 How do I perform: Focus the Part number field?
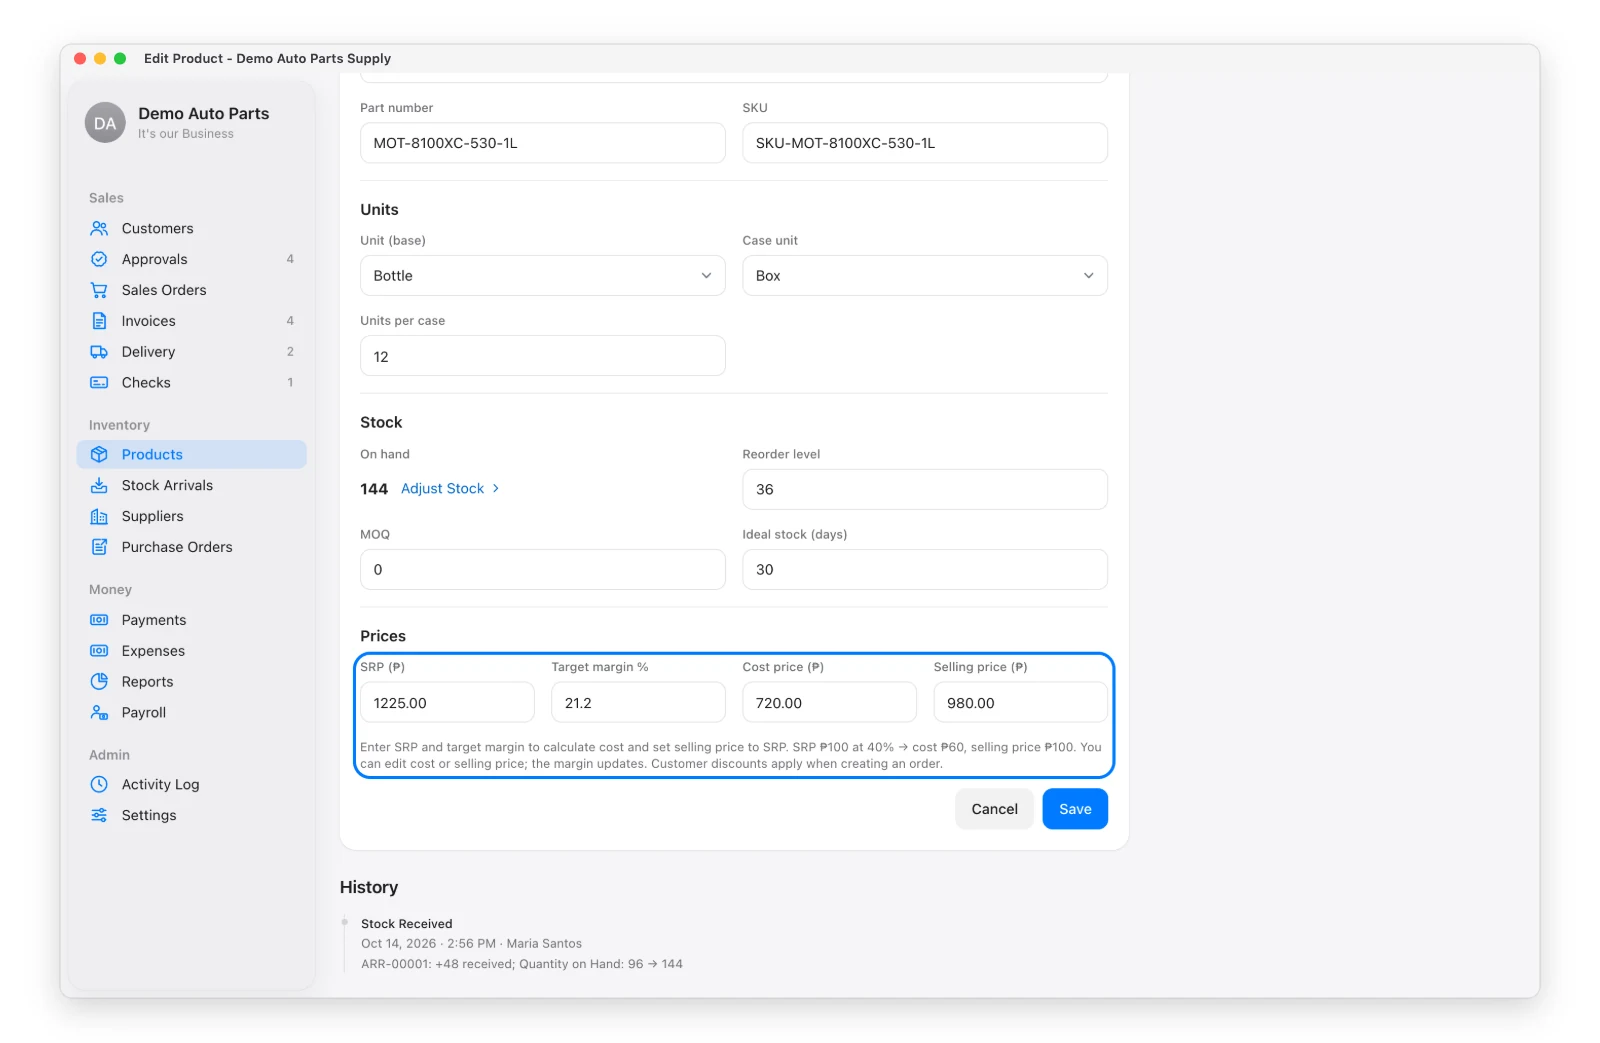[543, 143]
